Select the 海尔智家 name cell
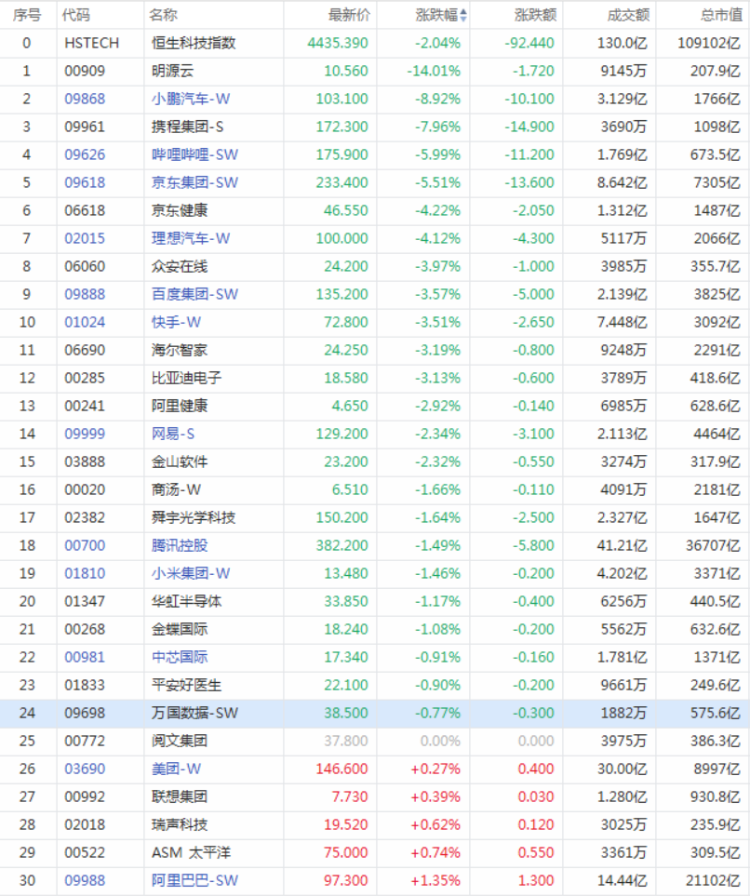Screen dimensions: 750x896 pos(179,350)
